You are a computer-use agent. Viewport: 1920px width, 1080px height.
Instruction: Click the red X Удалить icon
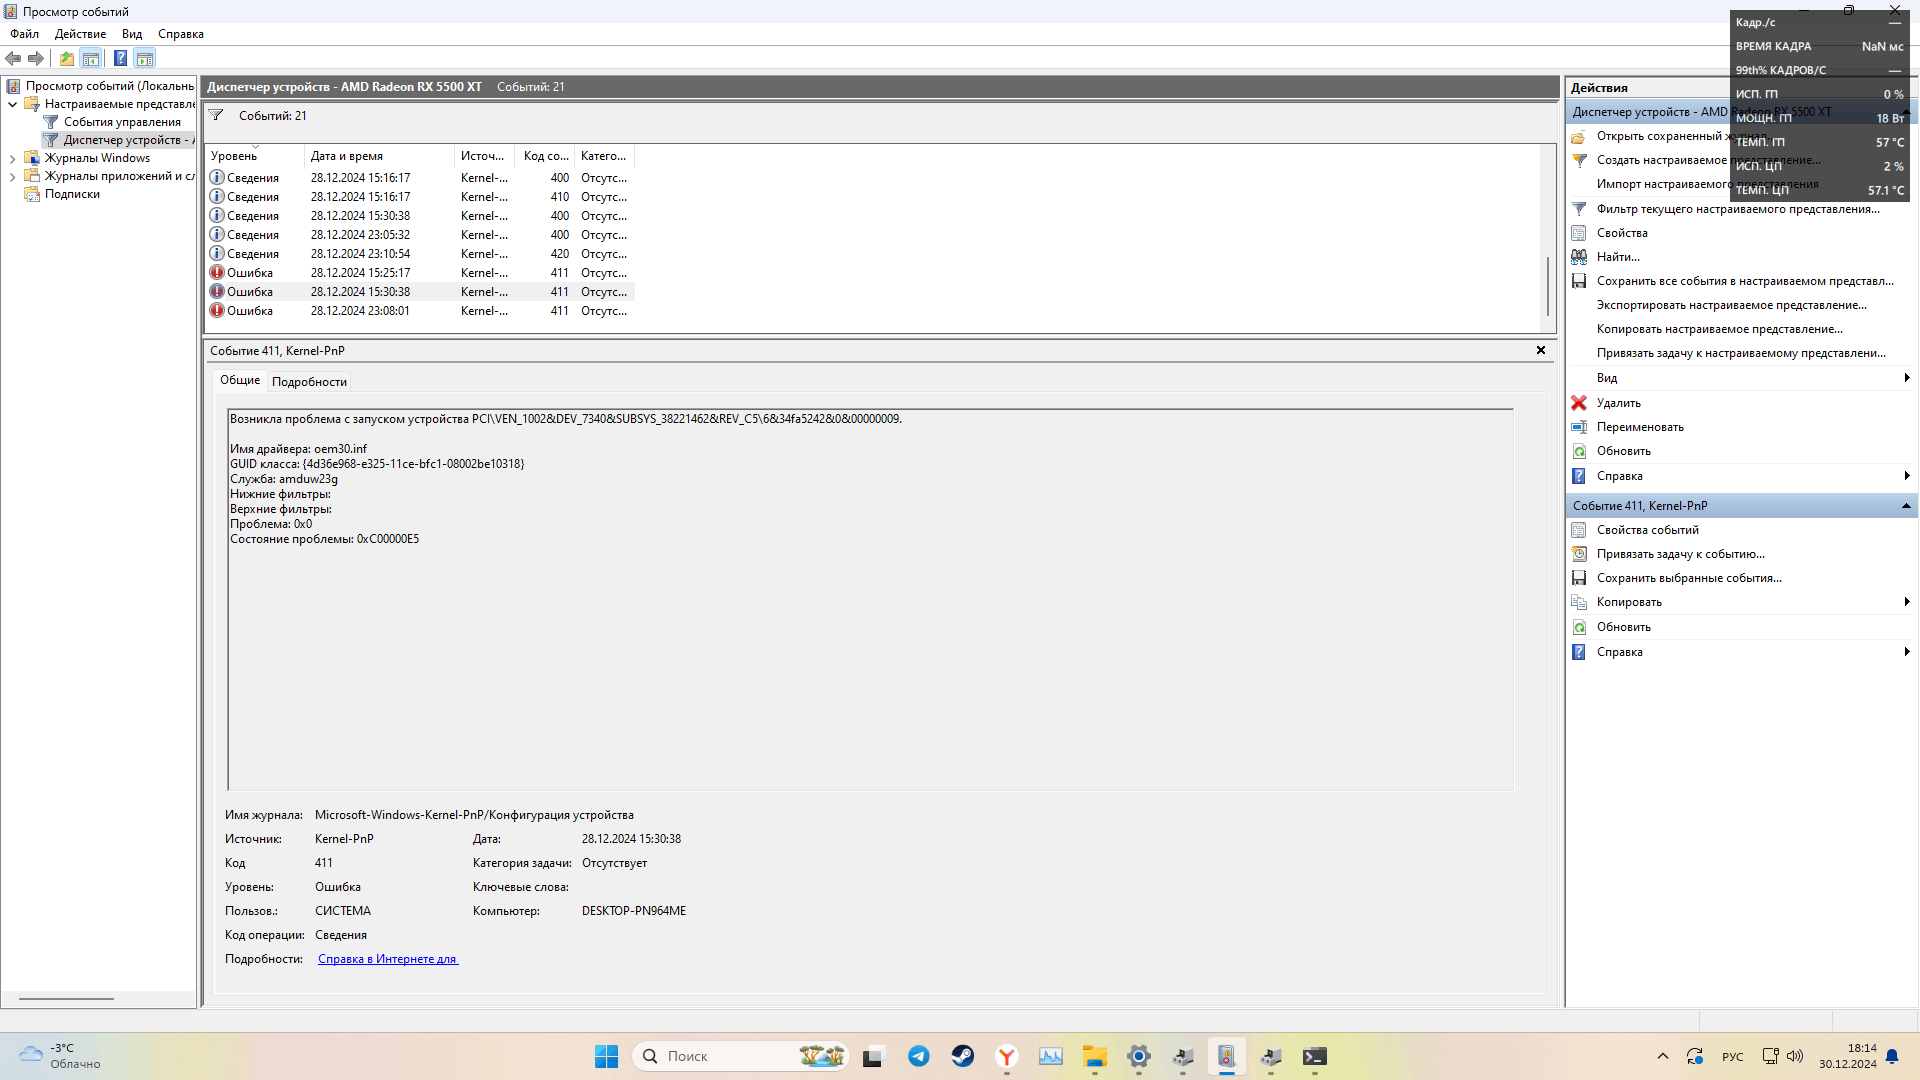1579,403
